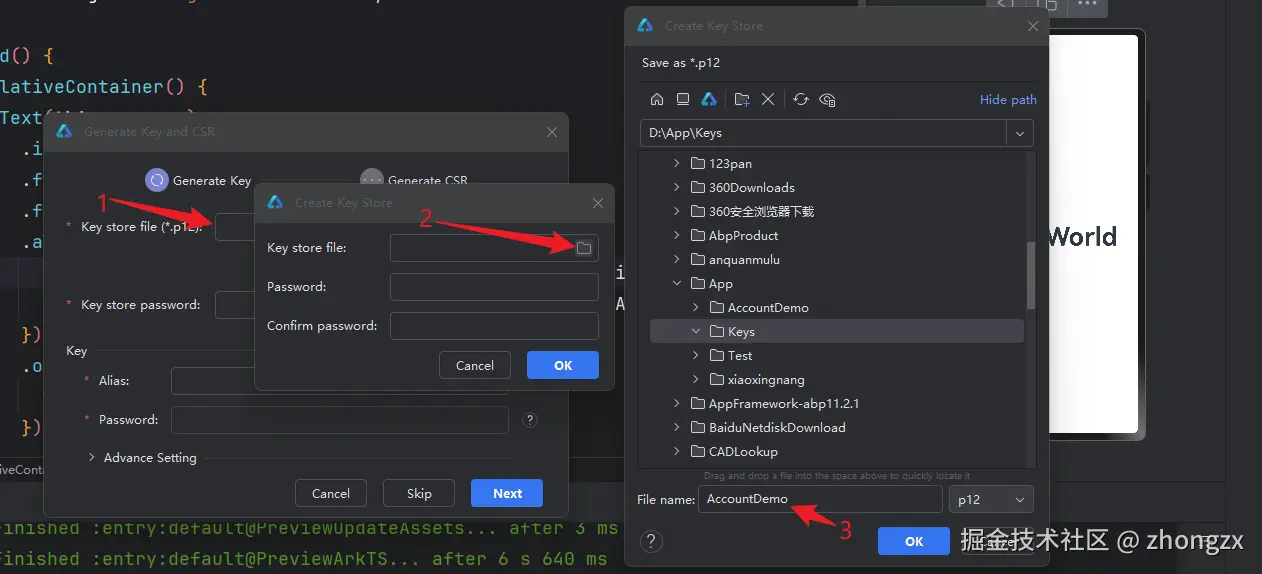Confirm Save as dialog with OK
The width and height of the screenshot is (1262, 574).
(x=914, y=541)
